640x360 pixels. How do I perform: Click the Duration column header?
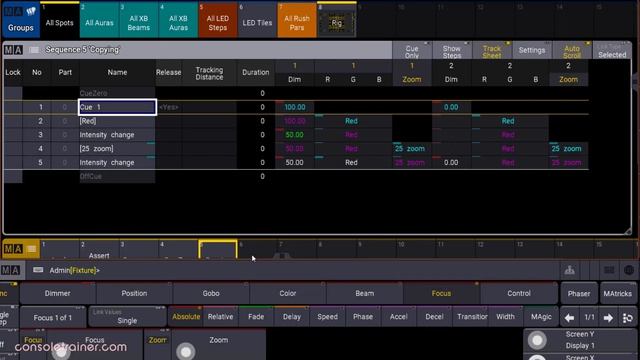[x=256, y=73]
